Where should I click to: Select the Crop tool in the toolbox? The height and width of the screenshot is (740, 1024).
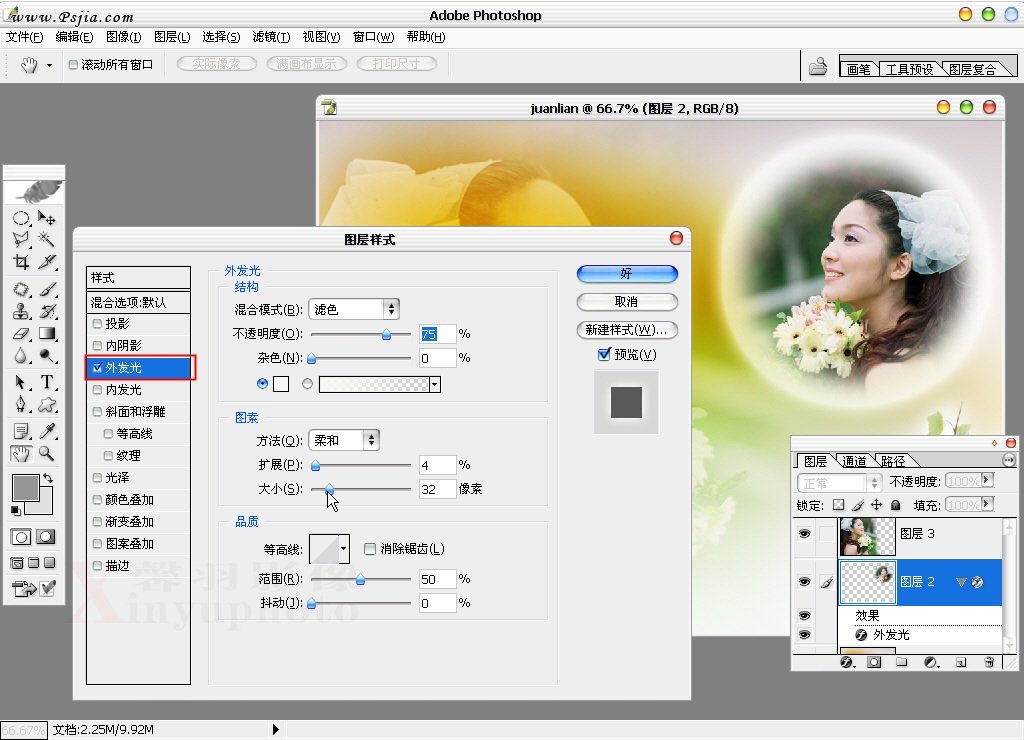(x=21, y=262)
